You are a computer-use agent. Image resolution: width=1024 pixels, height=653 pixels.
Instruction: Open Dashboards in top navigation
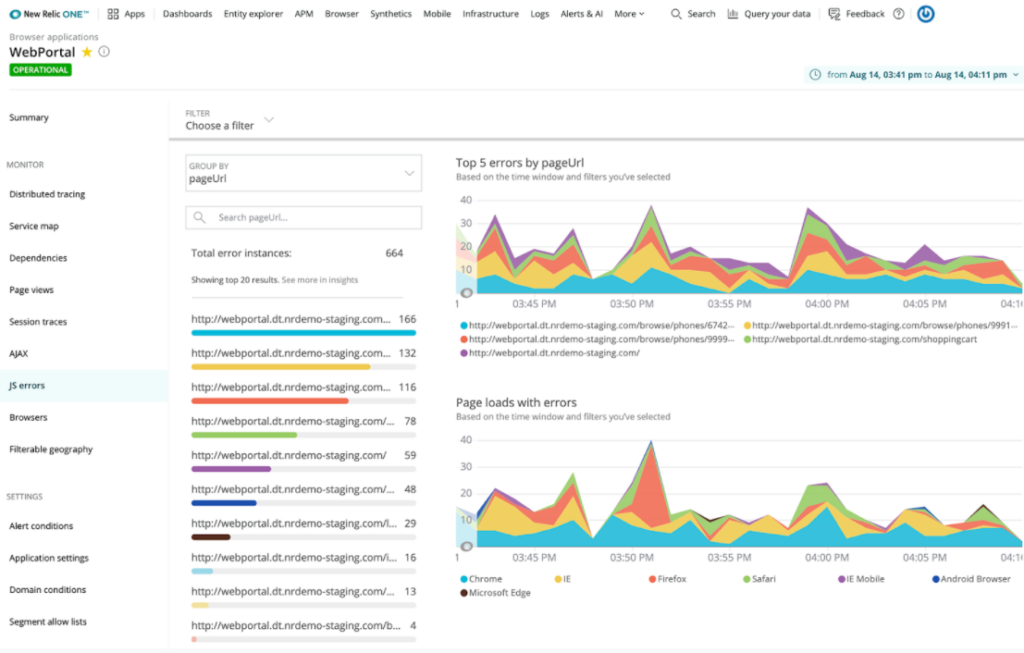click(187, 14)
